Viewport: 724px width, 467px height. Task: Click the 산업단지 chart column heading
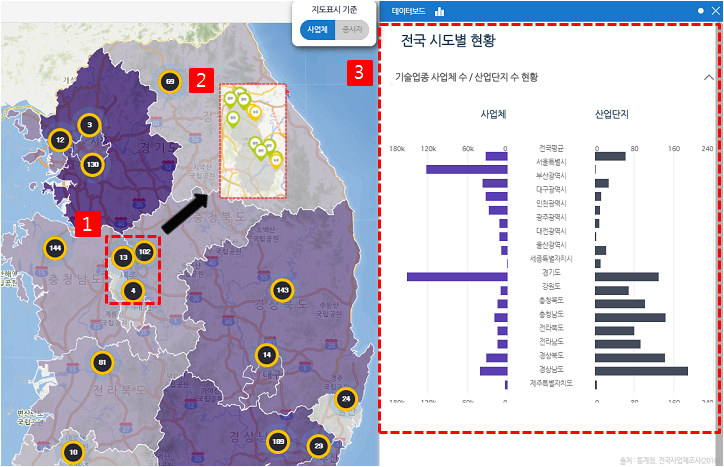(612, 114)
